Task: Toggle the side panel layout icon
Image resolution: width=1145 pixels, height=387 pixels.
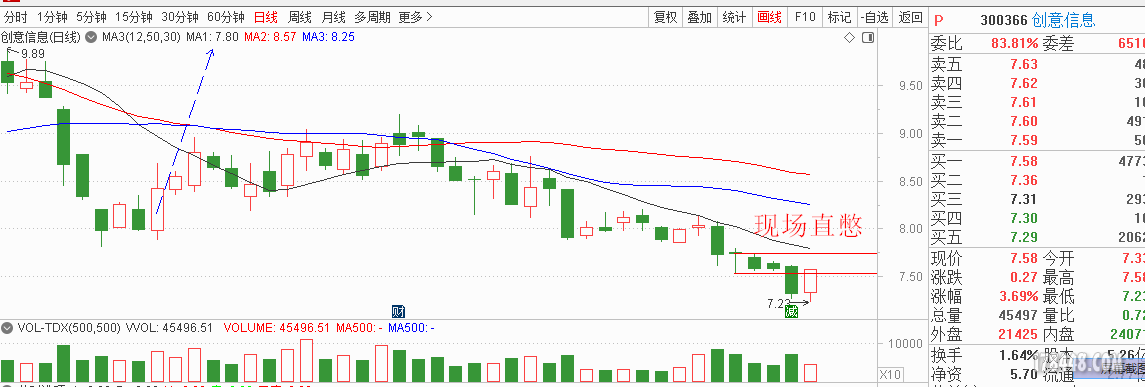Action: [868, 37]
